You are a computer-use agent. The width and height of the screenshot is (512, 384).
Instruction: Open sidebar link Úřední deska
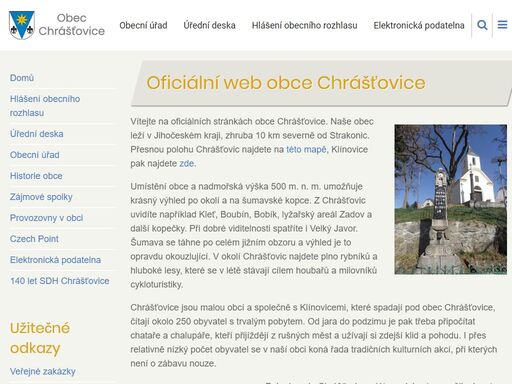tap(36, 134)
